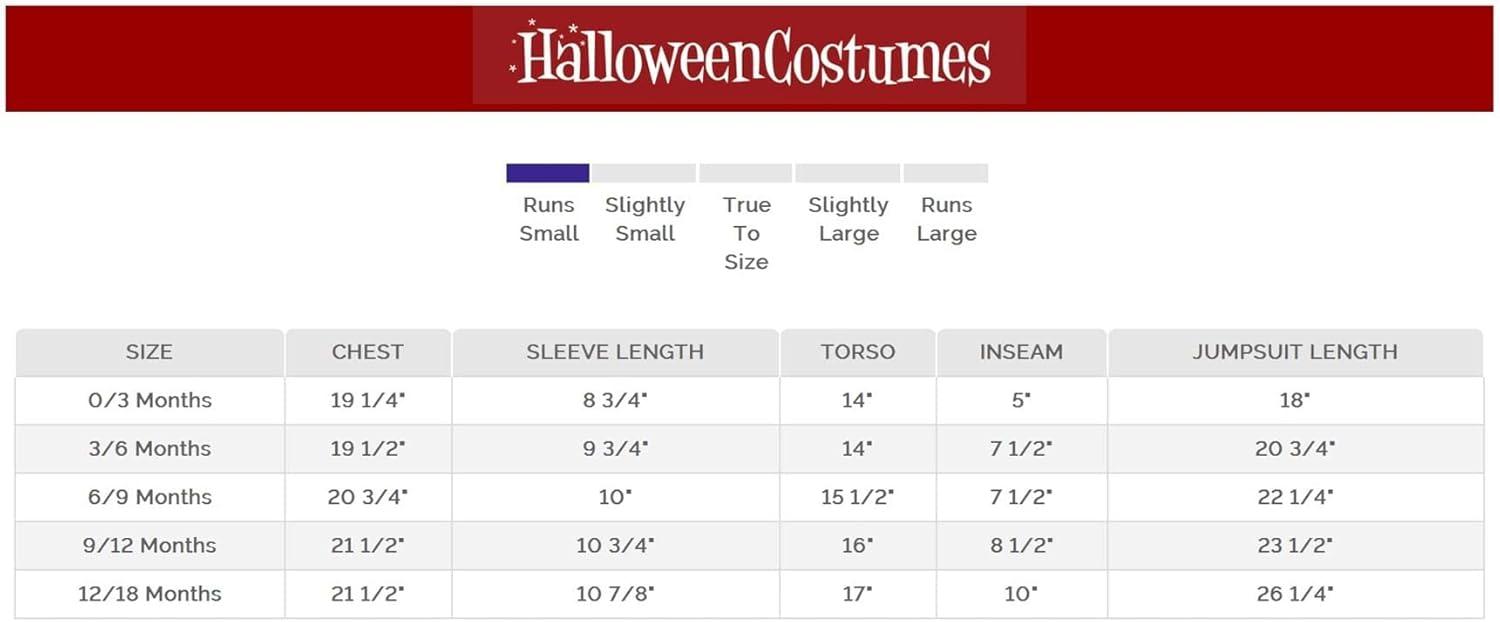Select the Slightly Large fit segment
This screenshot has height=622, width=1500.
[848, 173]
